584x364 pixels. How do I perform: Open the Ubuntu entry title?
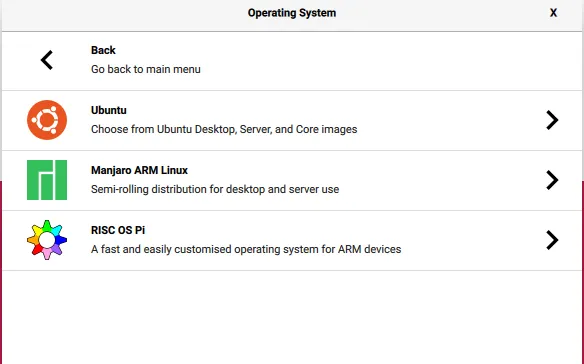[x=109, y=110]
